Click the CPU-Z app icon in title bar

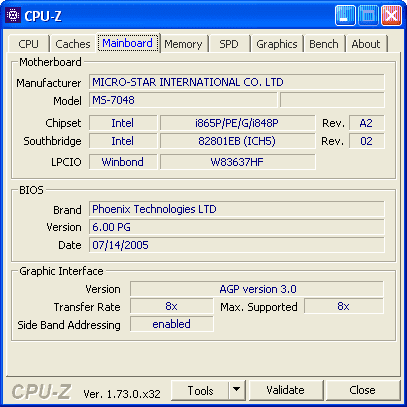[x=13, y=15]
